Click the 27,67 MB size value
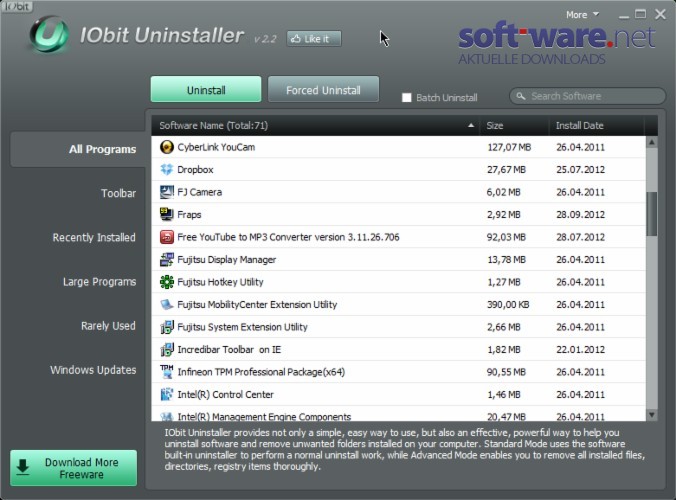This screenshot has width=676, height=500. (506, 169)
